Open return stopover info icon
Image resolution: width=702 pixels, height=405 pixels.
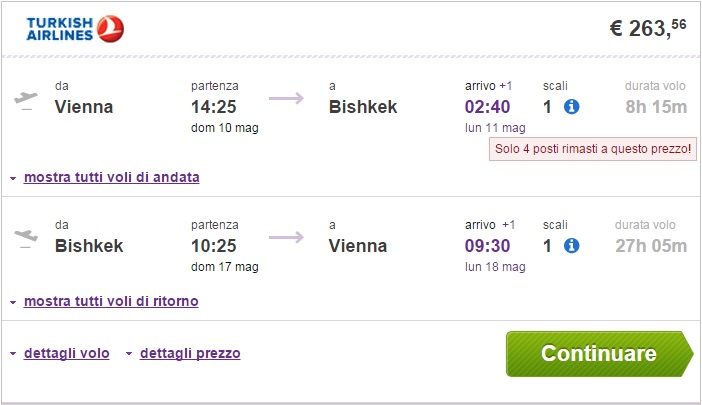[572, 246]
